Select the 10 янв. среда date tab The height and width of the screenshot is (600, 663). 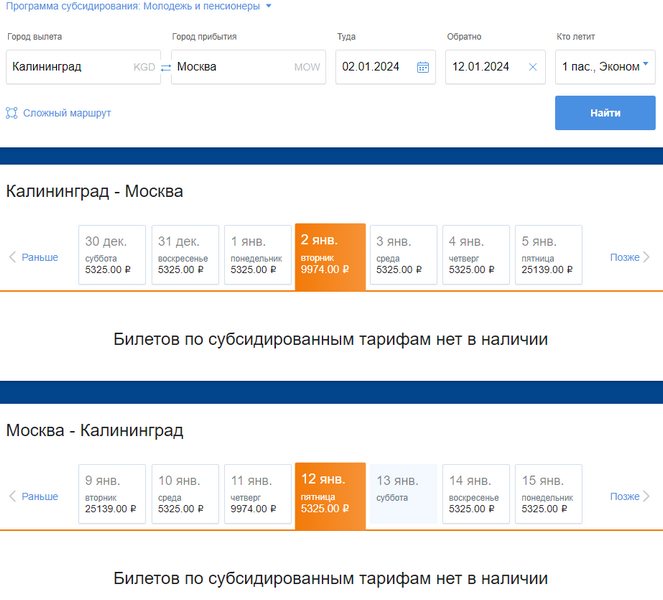[185, 494]
